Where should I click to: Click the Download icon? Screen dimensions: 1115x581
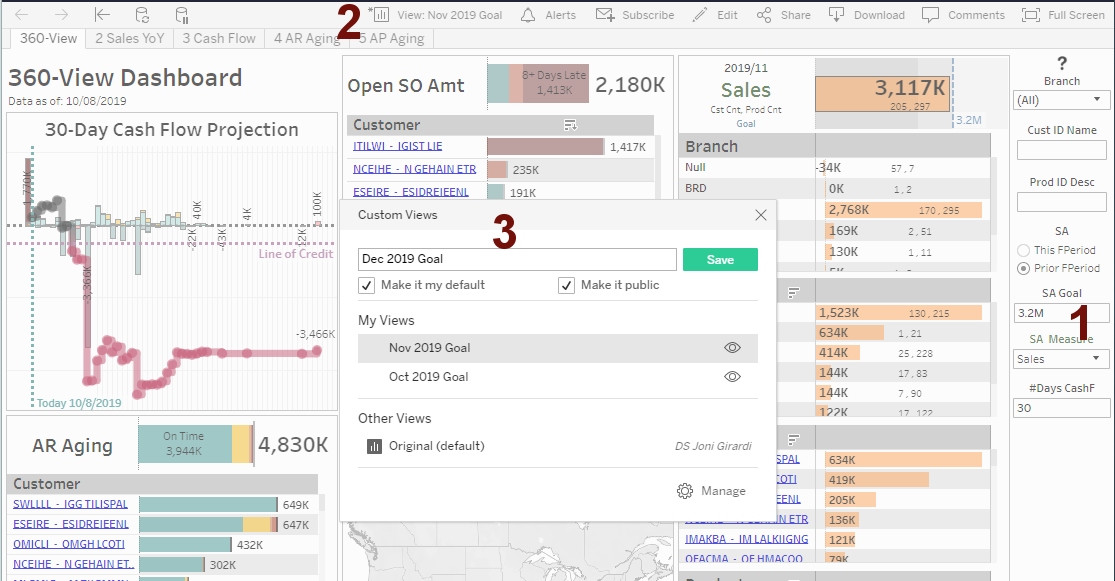tap(837, 15)
